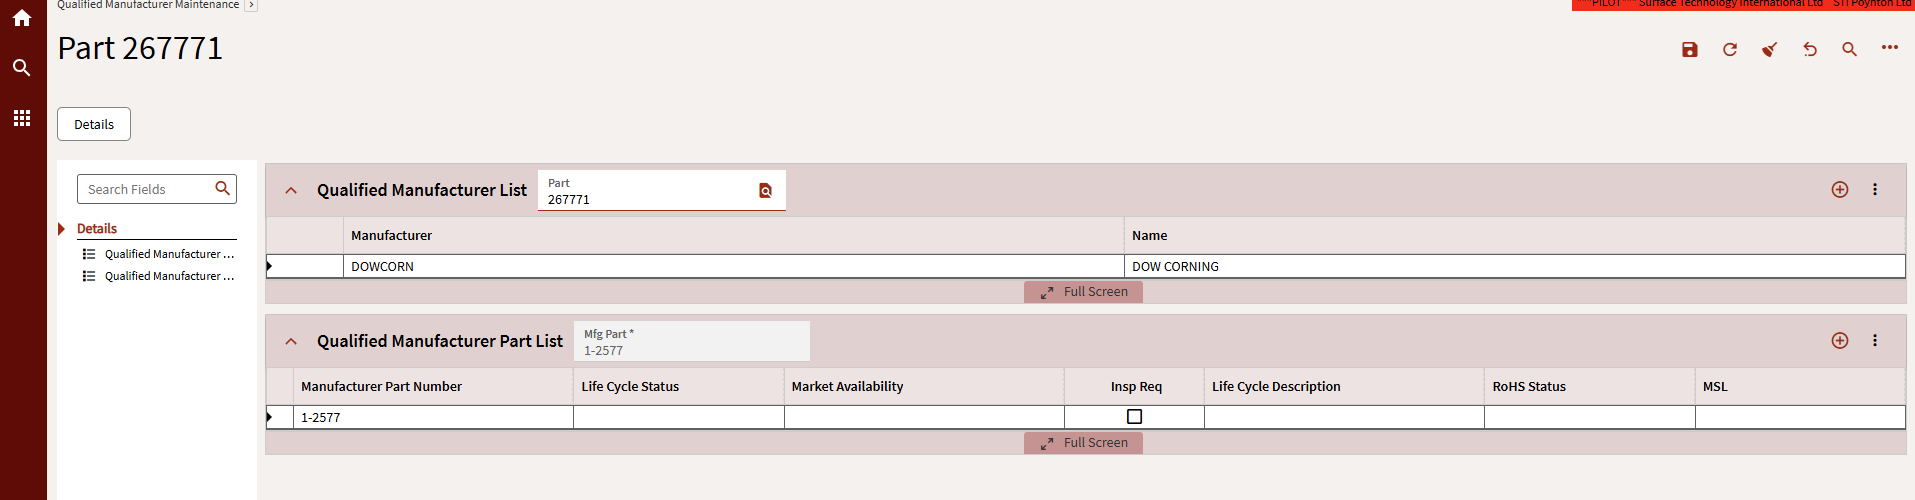Click the Search Fields input box

(148, 189)
